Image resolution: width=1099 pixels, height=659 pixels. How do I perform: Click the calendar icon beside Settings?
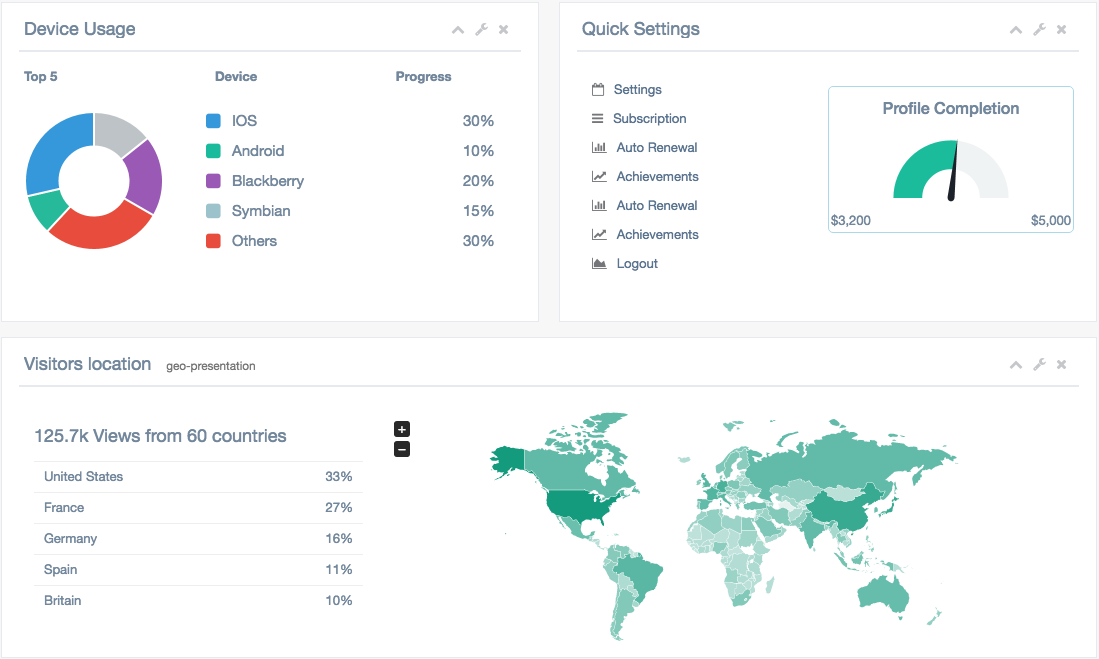click(598, 90)
